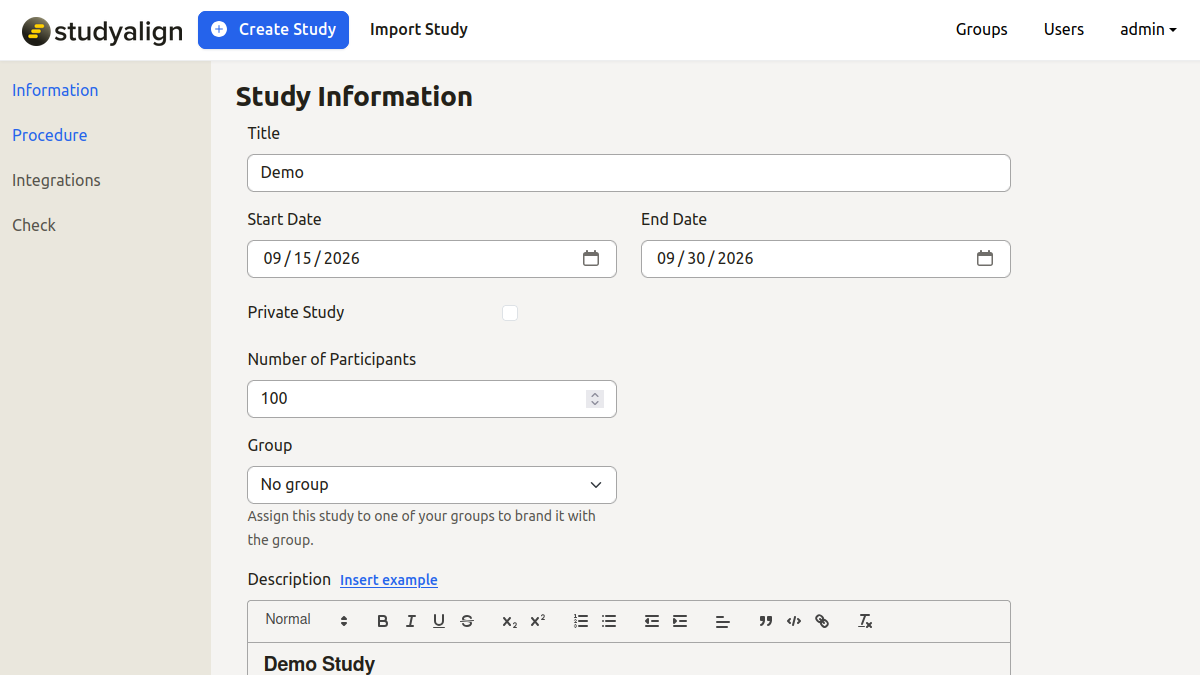Insert a hyperlink in description
1200x675 pixels.
(822, 621)
